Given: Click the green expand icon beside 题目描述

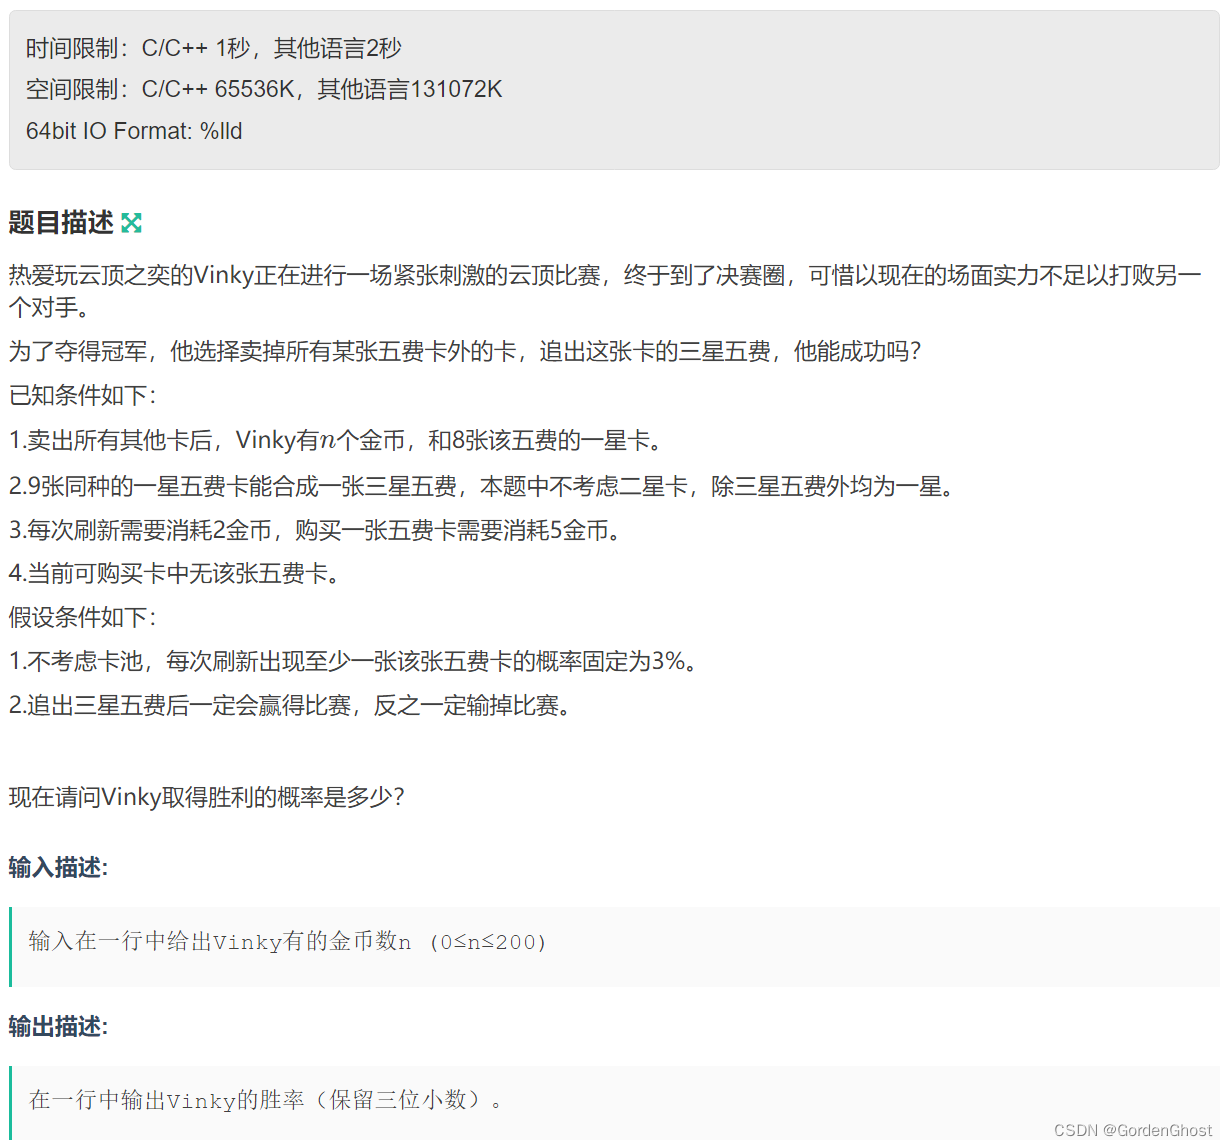Looking at the screenshot, I should click(131, 223).
